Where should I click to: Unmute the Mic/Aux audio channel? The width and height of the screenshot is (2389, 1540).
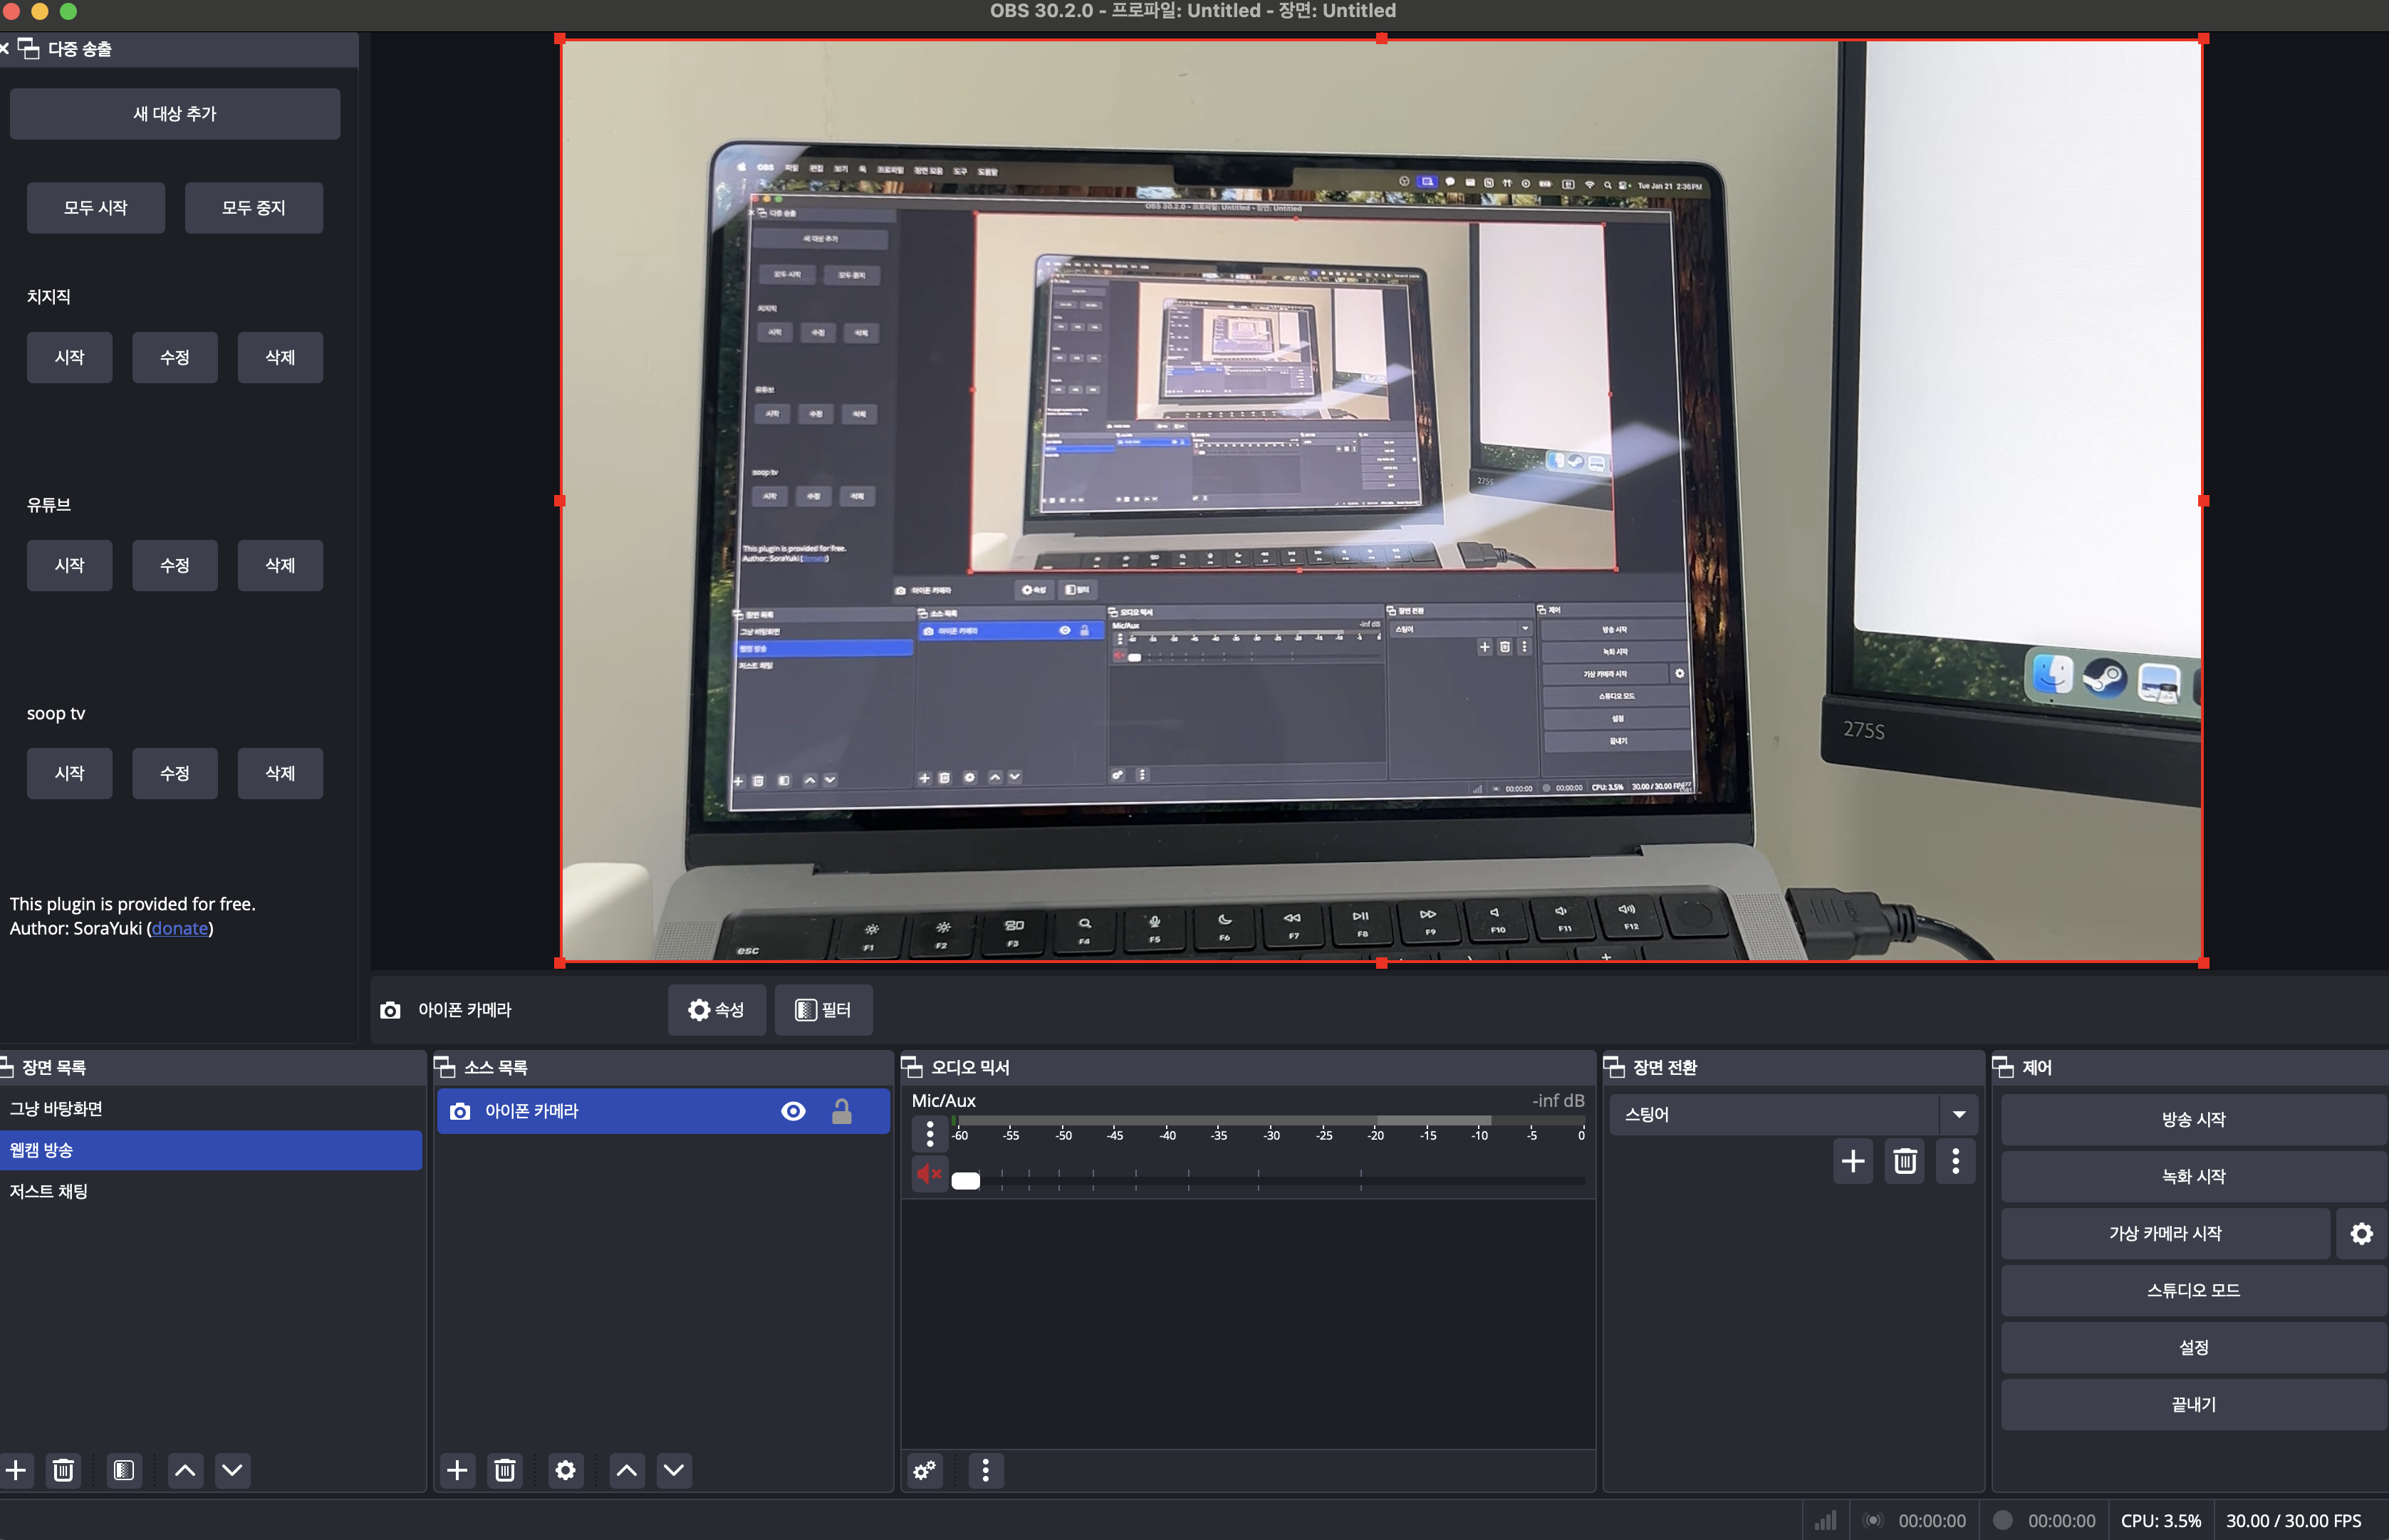[929, 1174]
